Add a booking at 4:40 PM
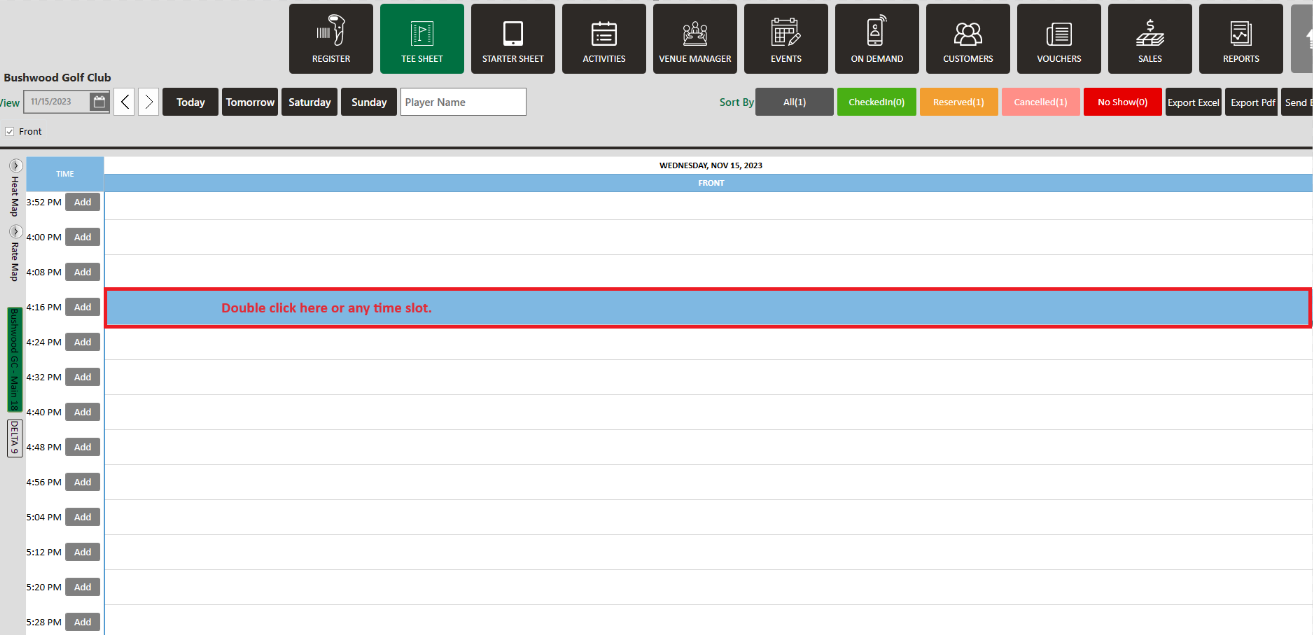Viewport: 1313px width, 635px height. point(82,412)
